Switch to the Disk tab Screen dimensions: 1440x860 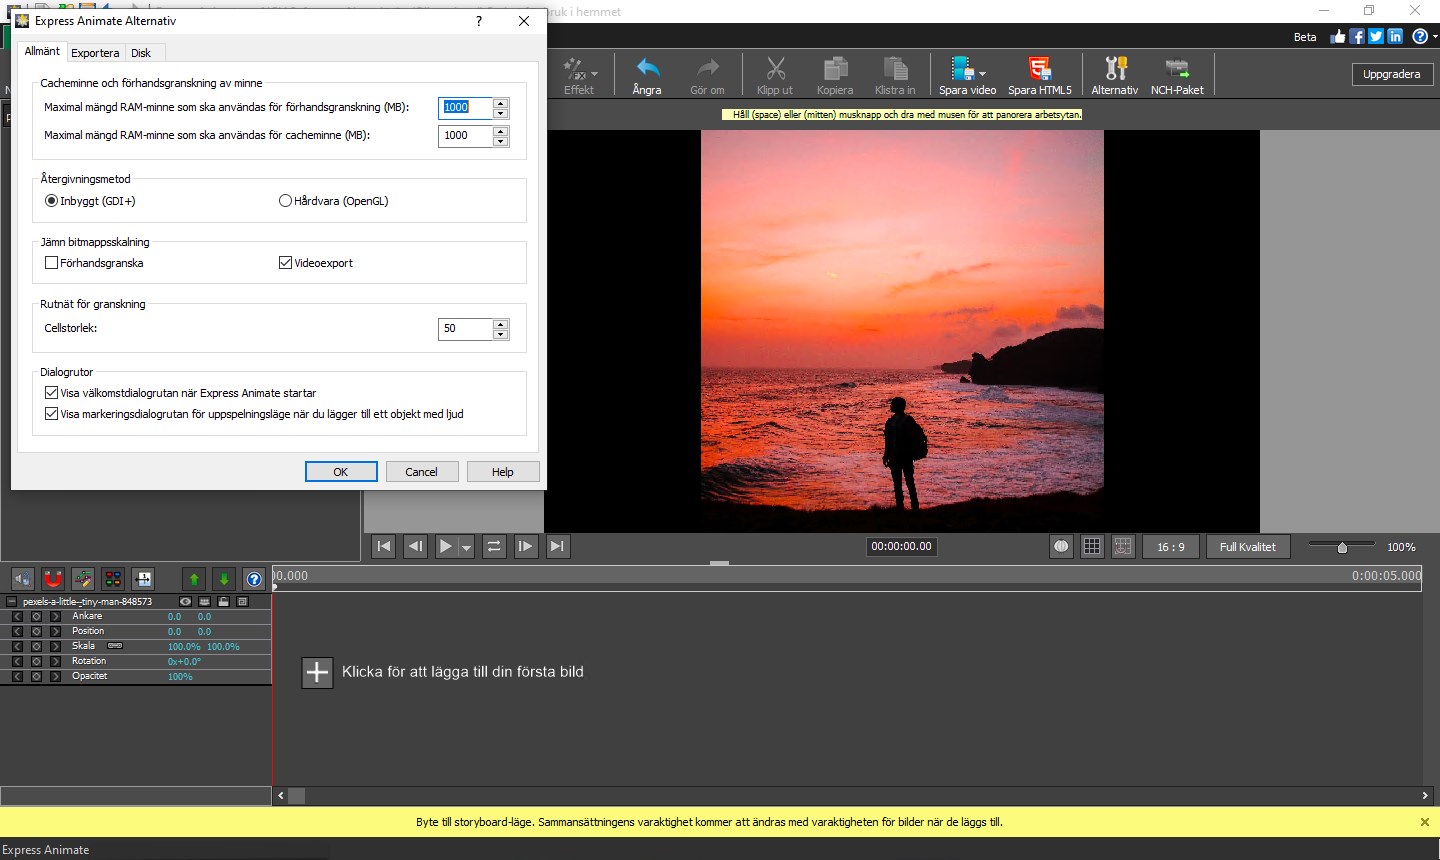point(141,53)
